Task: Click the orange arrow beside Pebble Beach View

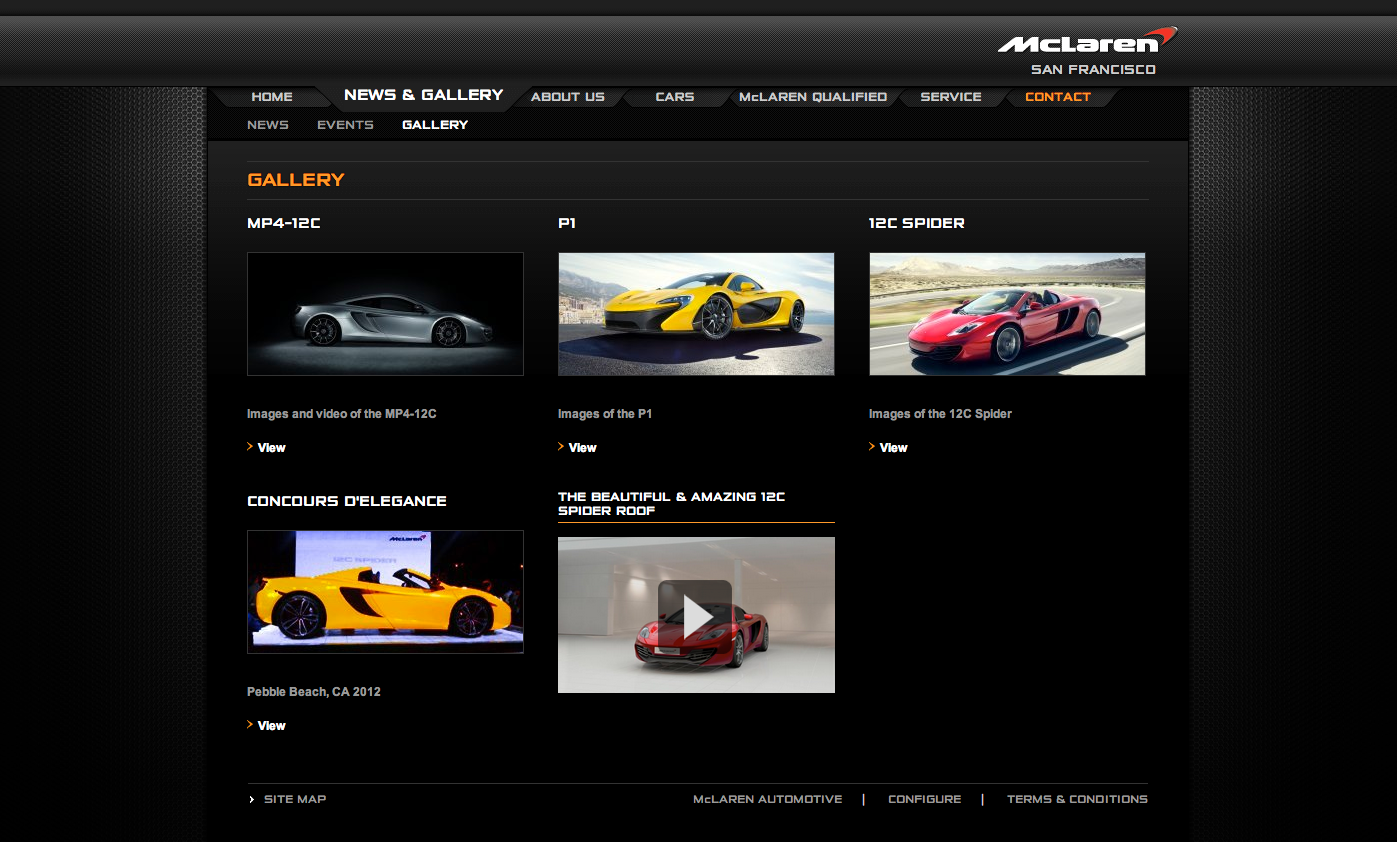Action: coord(250,725)
